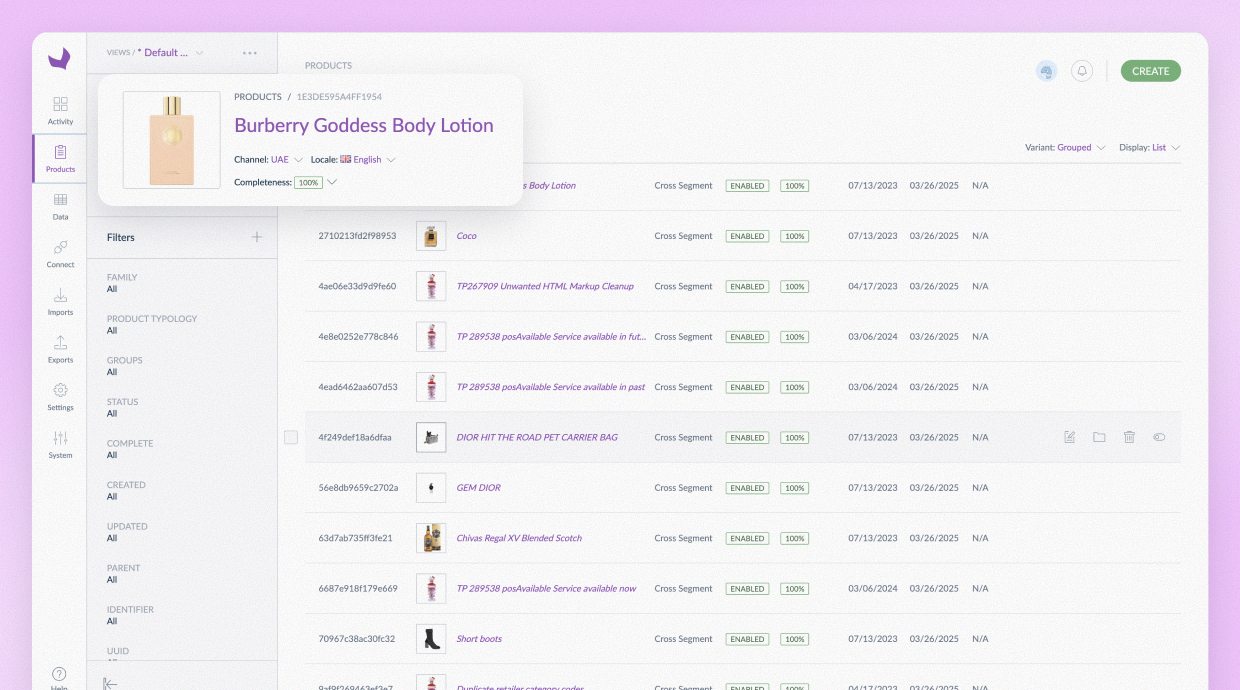Open the Display List dropdown
The image size is (1240, 690).
click(1150, 147)
